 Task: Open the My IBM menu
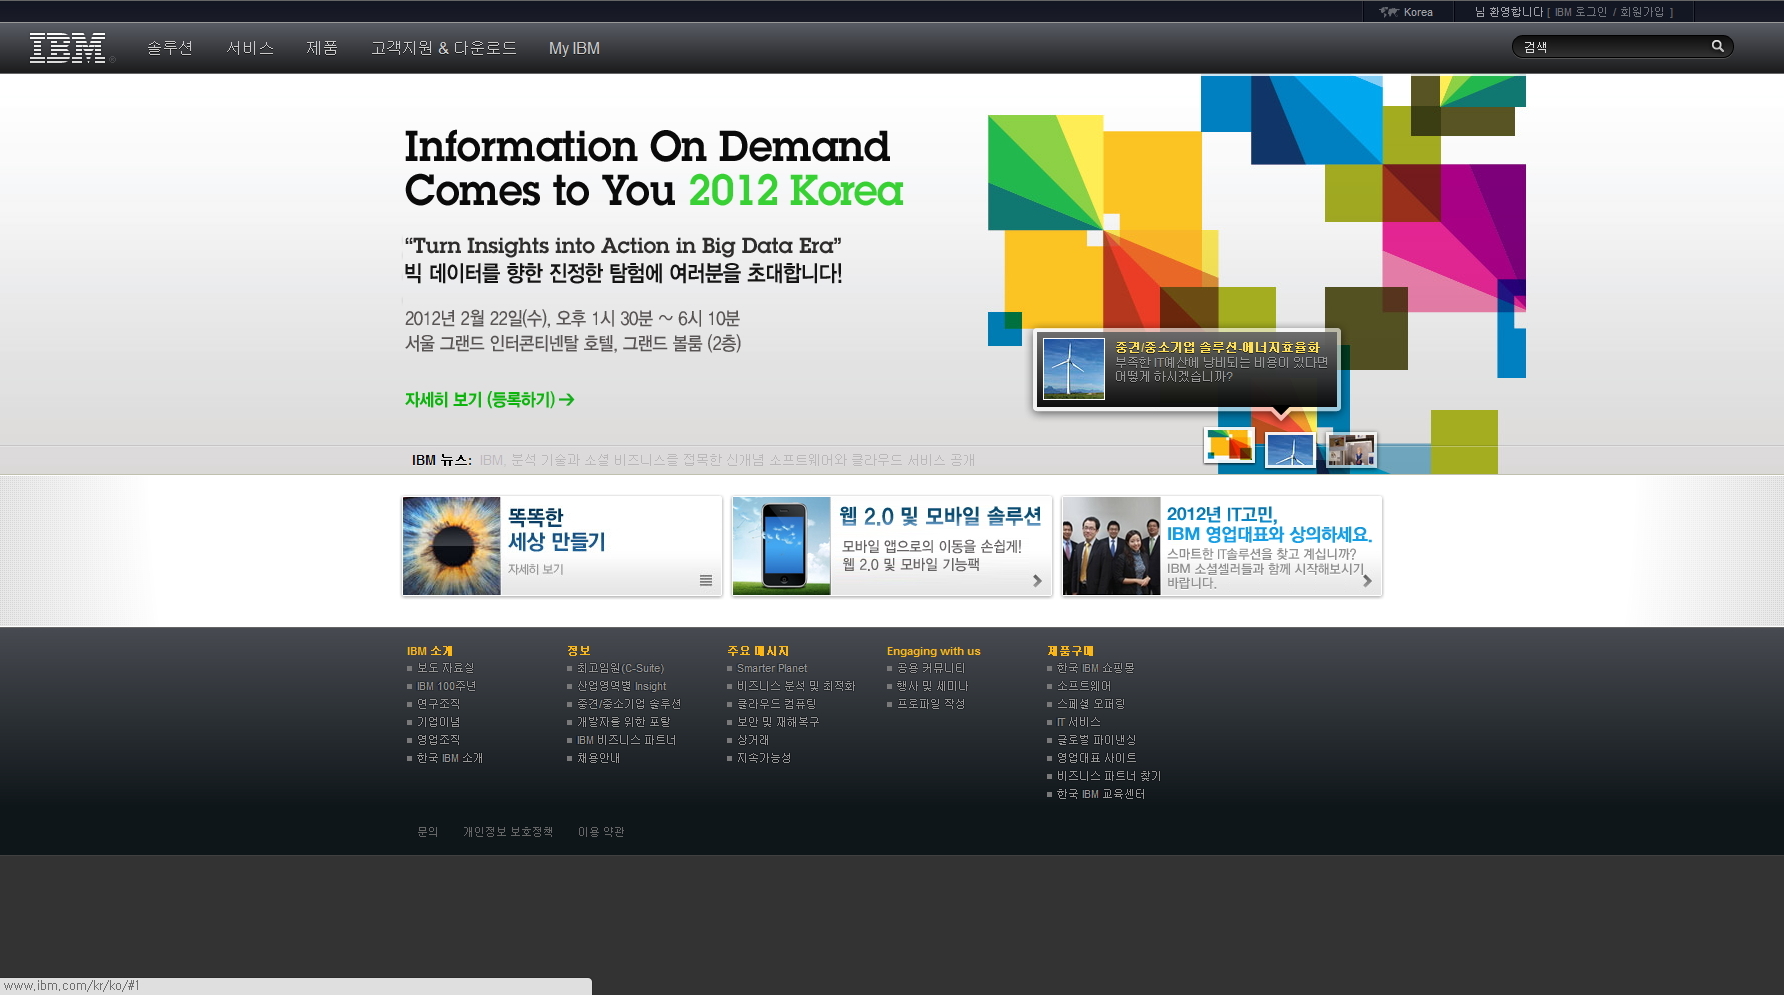coord(574,48)
